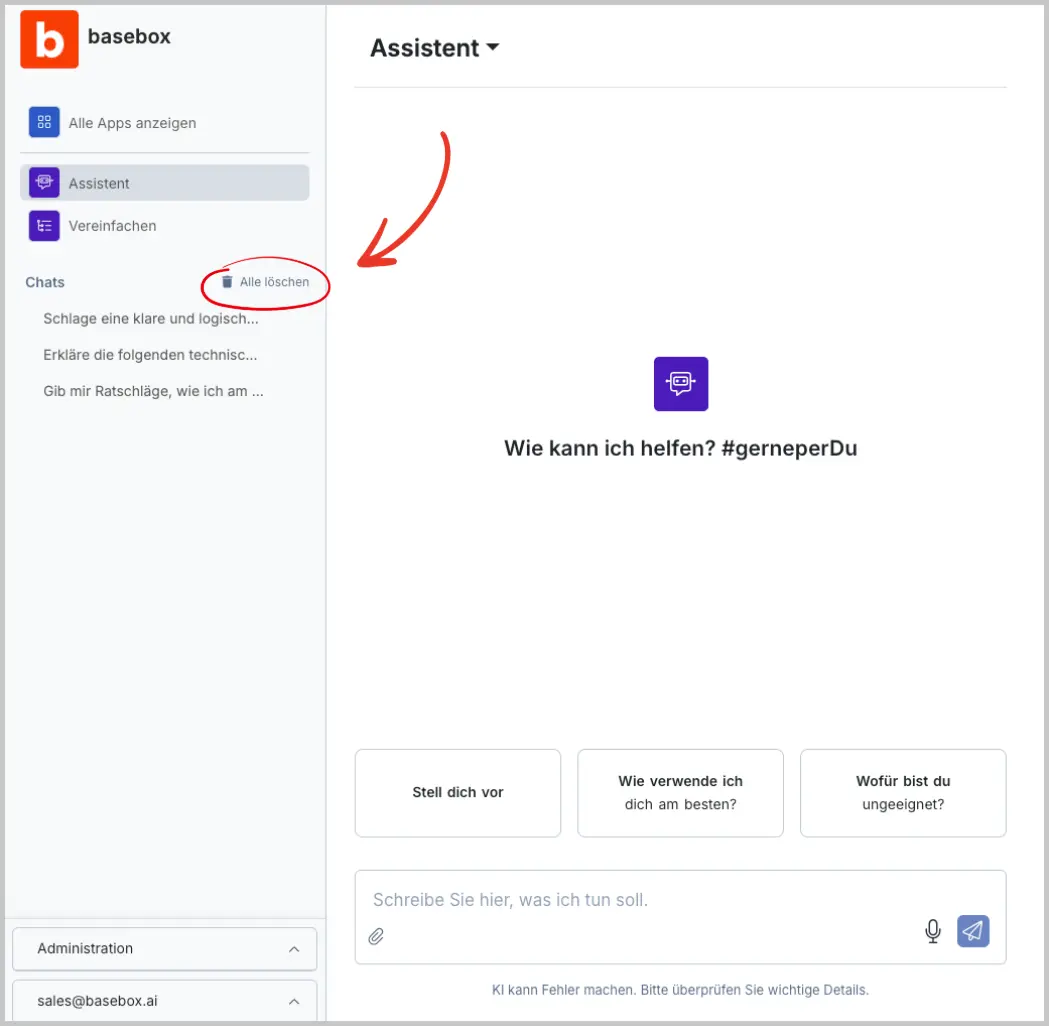Click the Alle Apps anzeigen grid icon

point(44,123)
